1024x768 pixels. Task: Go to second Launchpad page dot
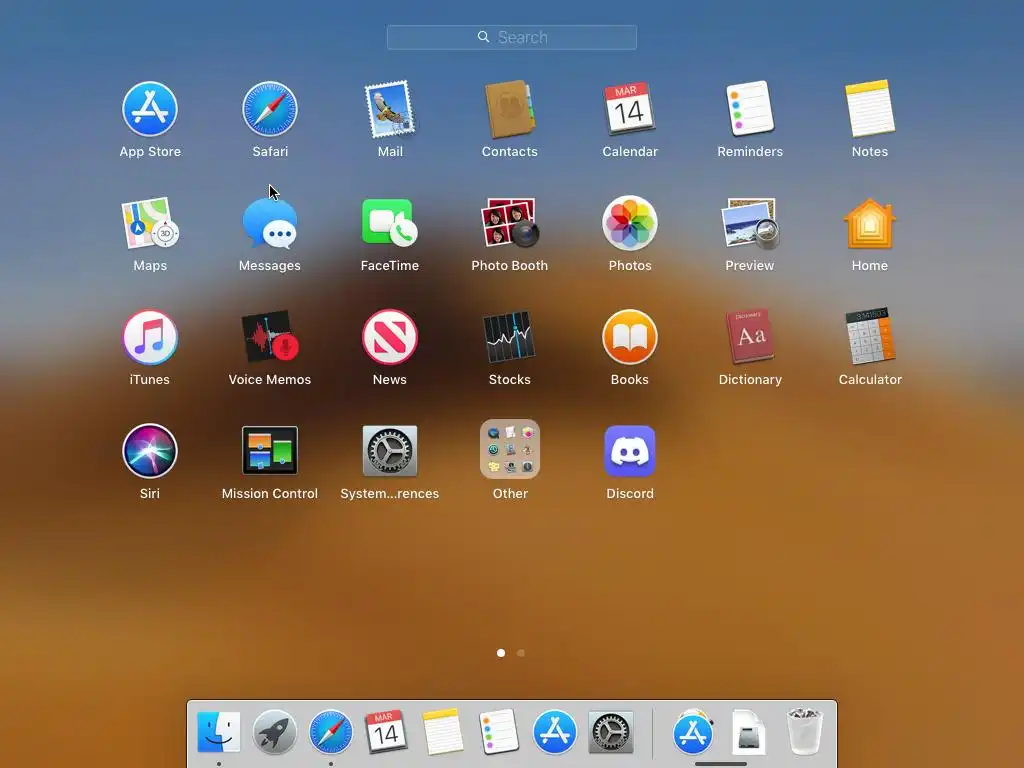[520, 653]
